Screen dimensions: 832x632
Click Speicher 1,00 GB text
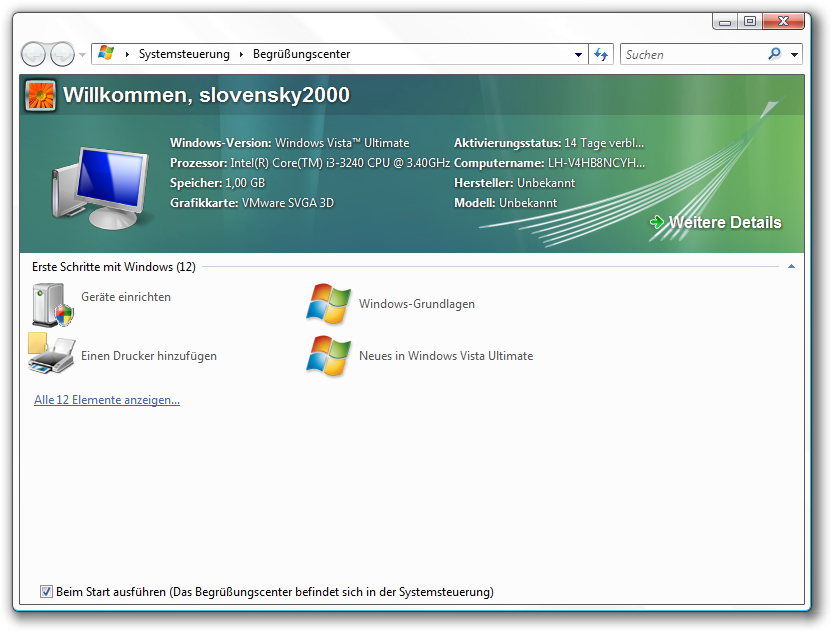(217, 183)
